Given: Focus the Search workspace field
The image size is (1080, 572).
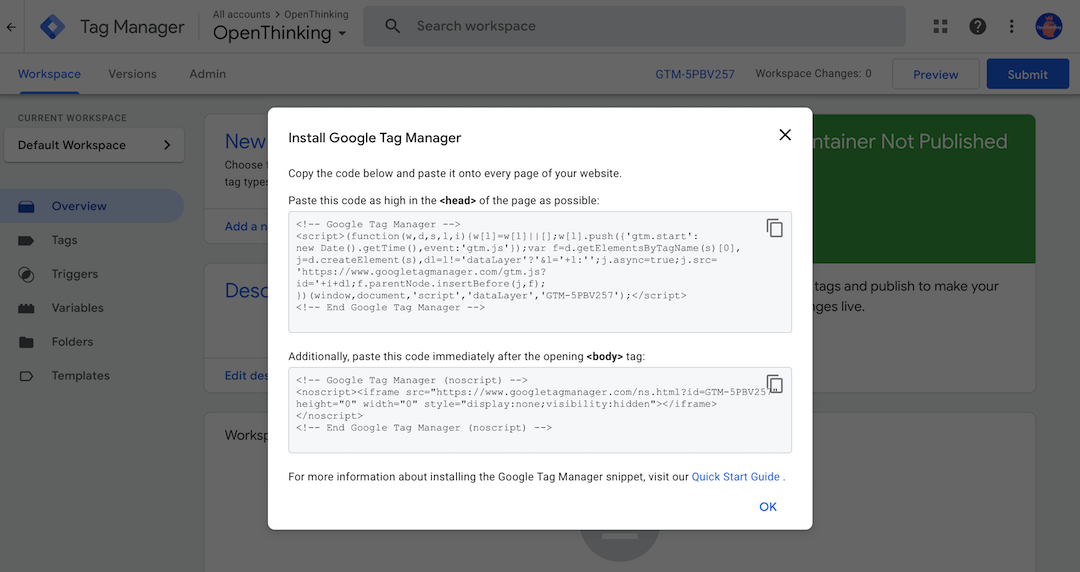Looking at the screenshot, I should 634,26.
